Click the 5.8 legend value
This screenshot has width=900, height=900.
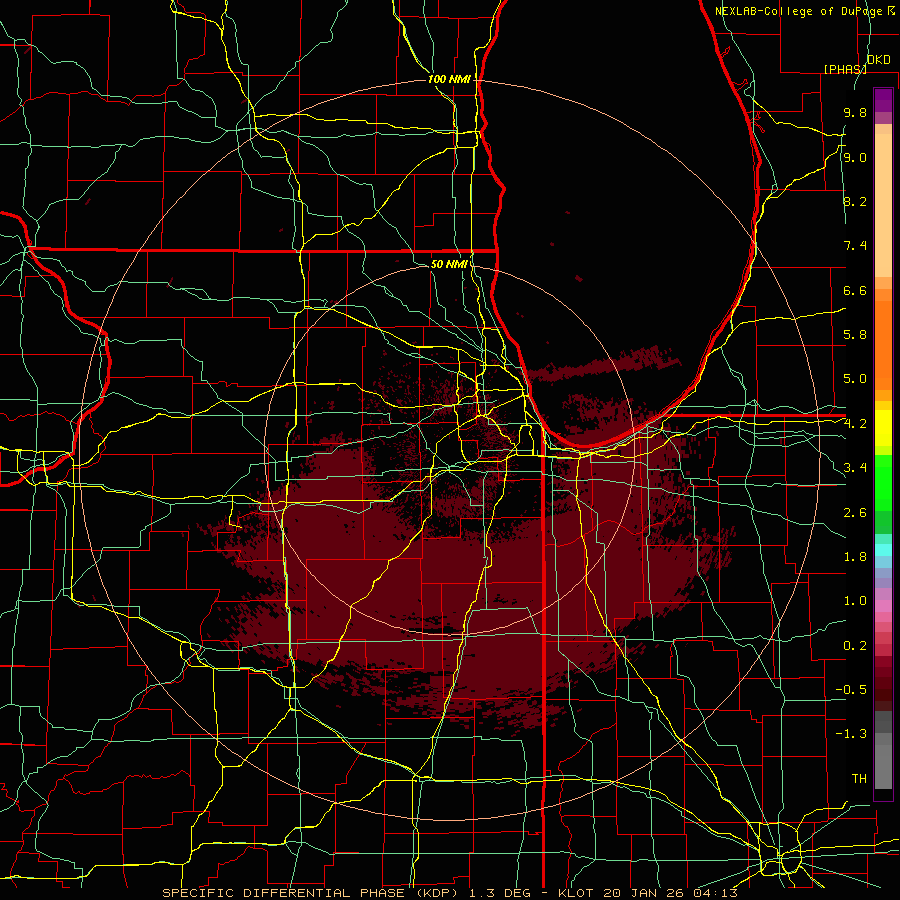click(x=855, y=335)
